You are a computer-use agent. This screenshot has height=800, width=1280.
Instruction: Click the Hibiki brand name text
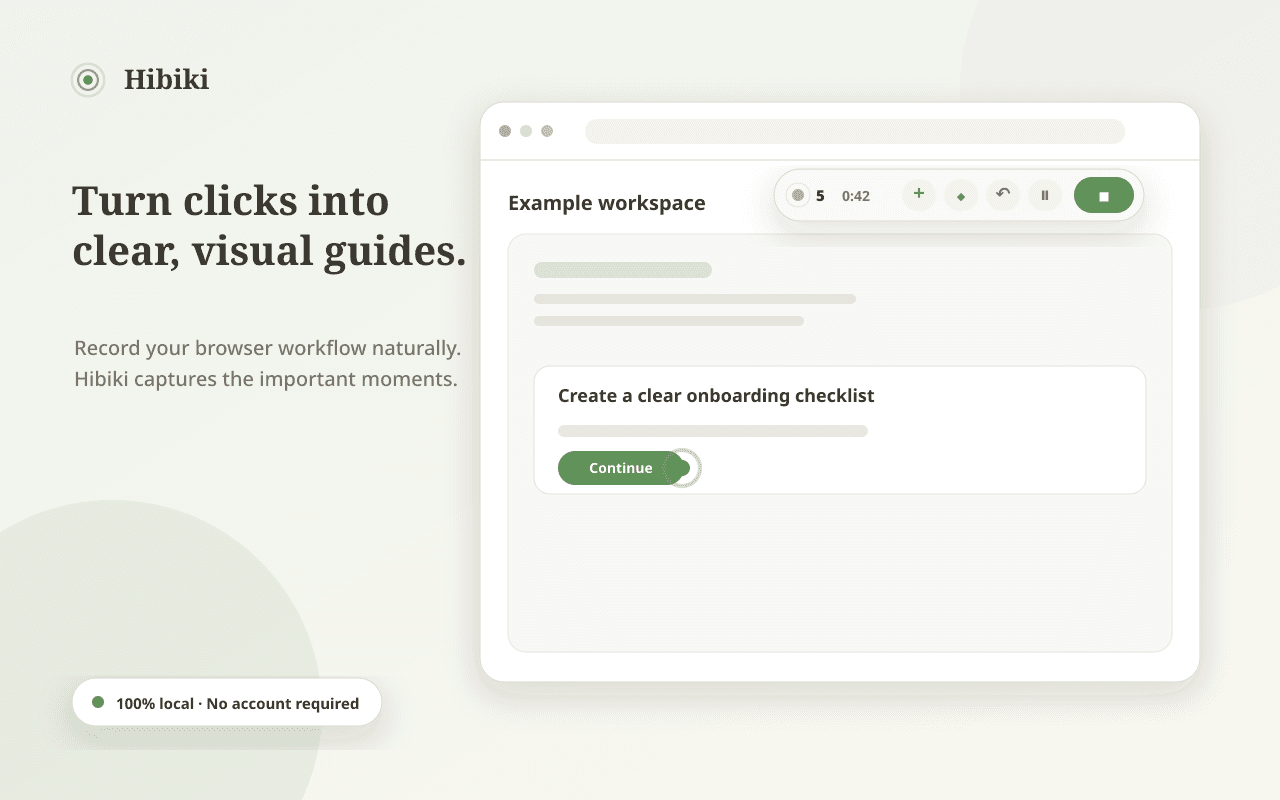(167, 80)
